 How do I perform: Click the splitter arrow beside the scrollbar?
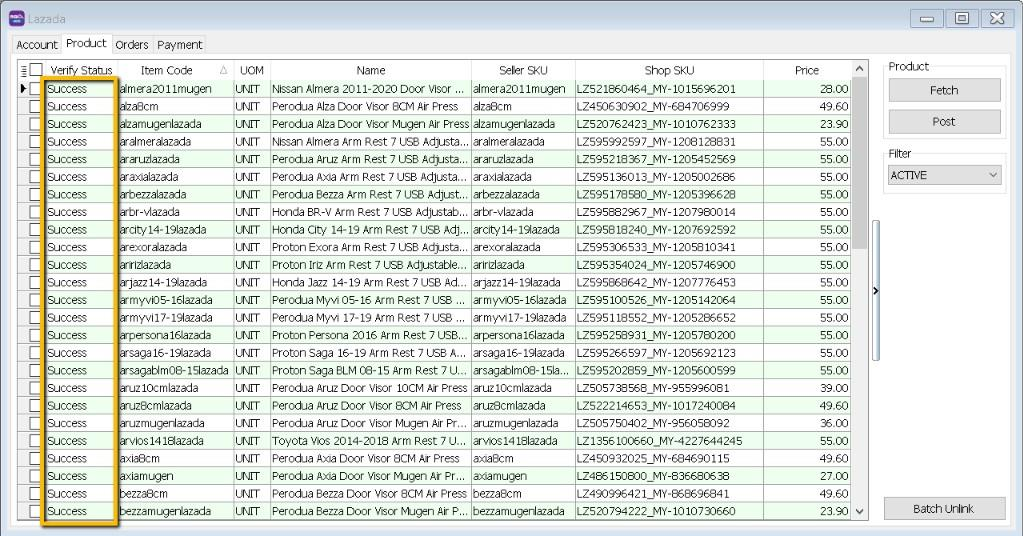coord(876,291)
